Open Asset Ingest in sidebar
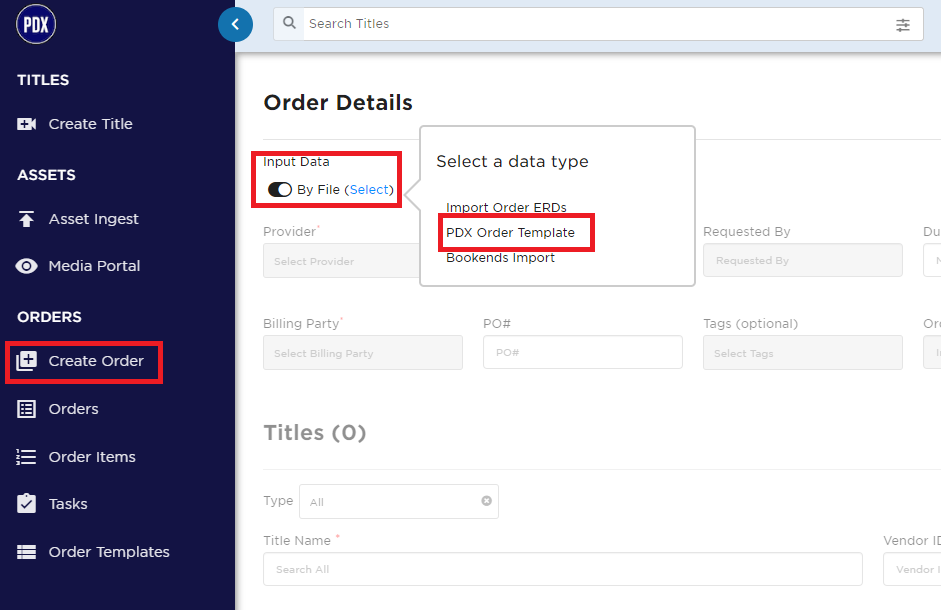The width and height of the screenshot is (941, 610). tap(94, 219)
